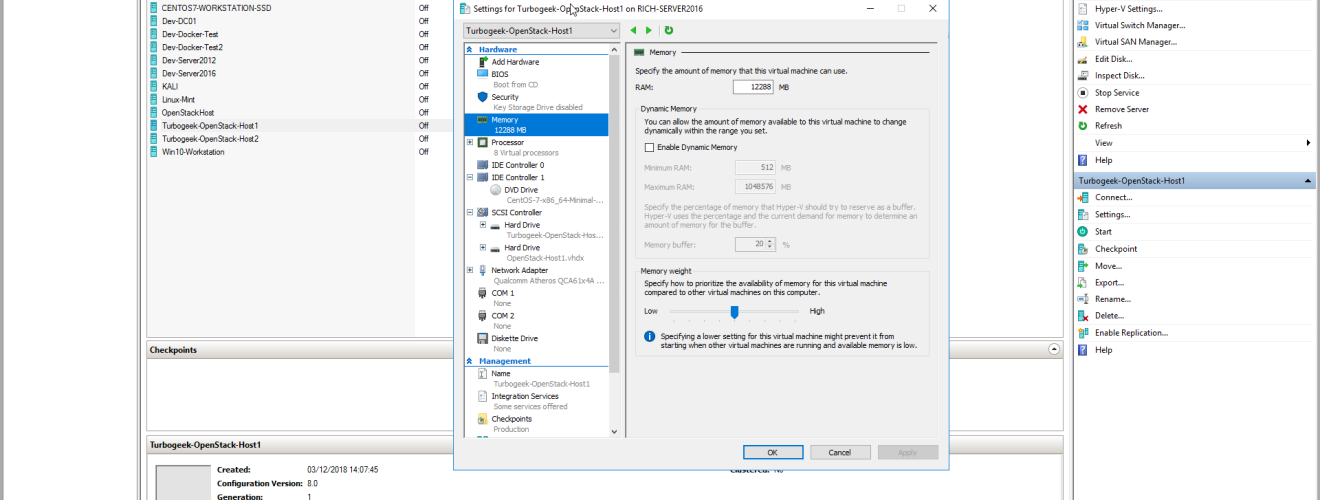Expand Hard Drive OpenStack-Host1.vhdx node
Viewport: 1320px width, 500px height.
[482, 247]
